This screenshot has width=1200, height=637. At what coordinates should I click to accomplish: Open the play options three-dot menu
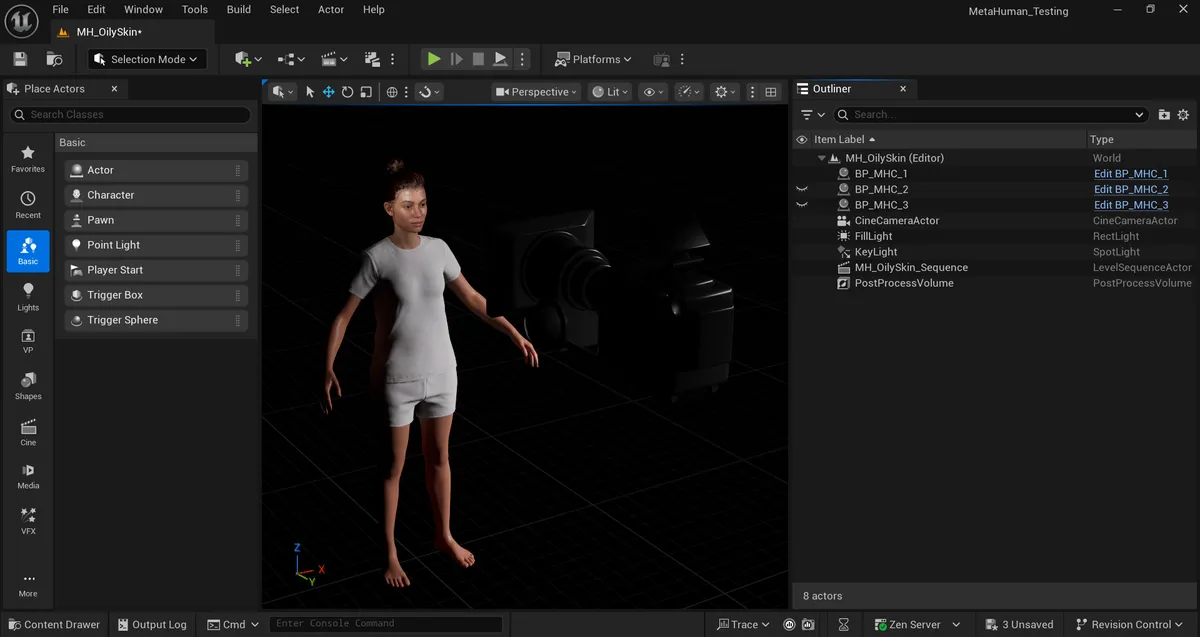coord(522,59)
